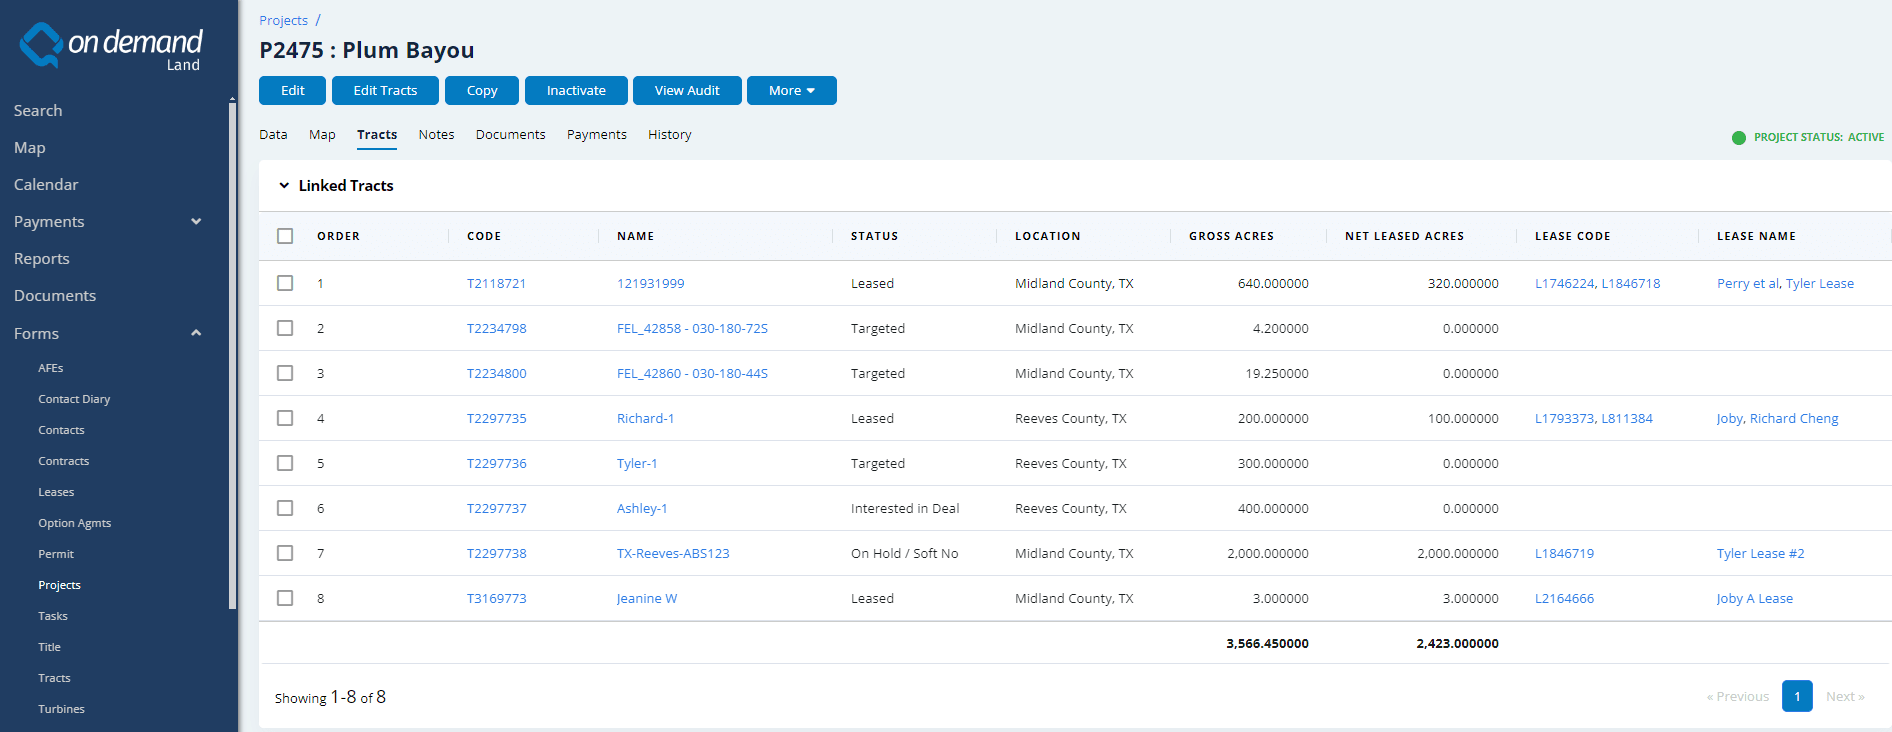Check the box for Ashley-1 row
This screenshot has width=1892, height=732.
tap(285, 508)
